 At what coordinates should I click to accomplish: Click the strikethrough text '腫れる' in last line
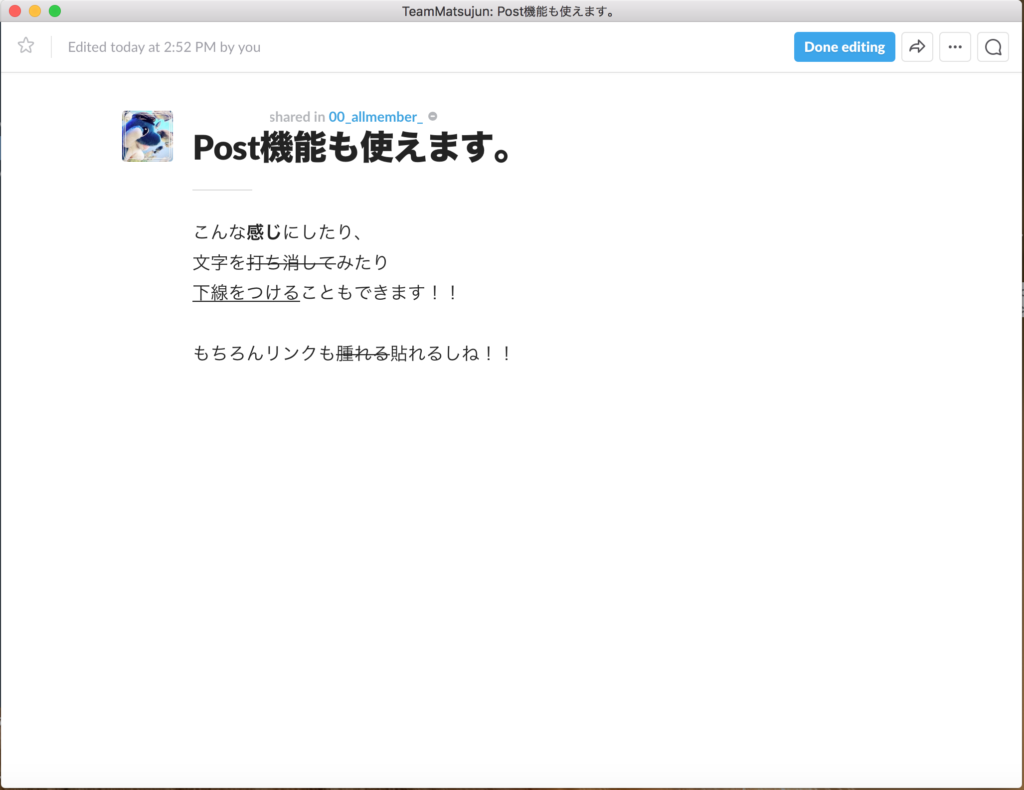click(x=362, y=353)
